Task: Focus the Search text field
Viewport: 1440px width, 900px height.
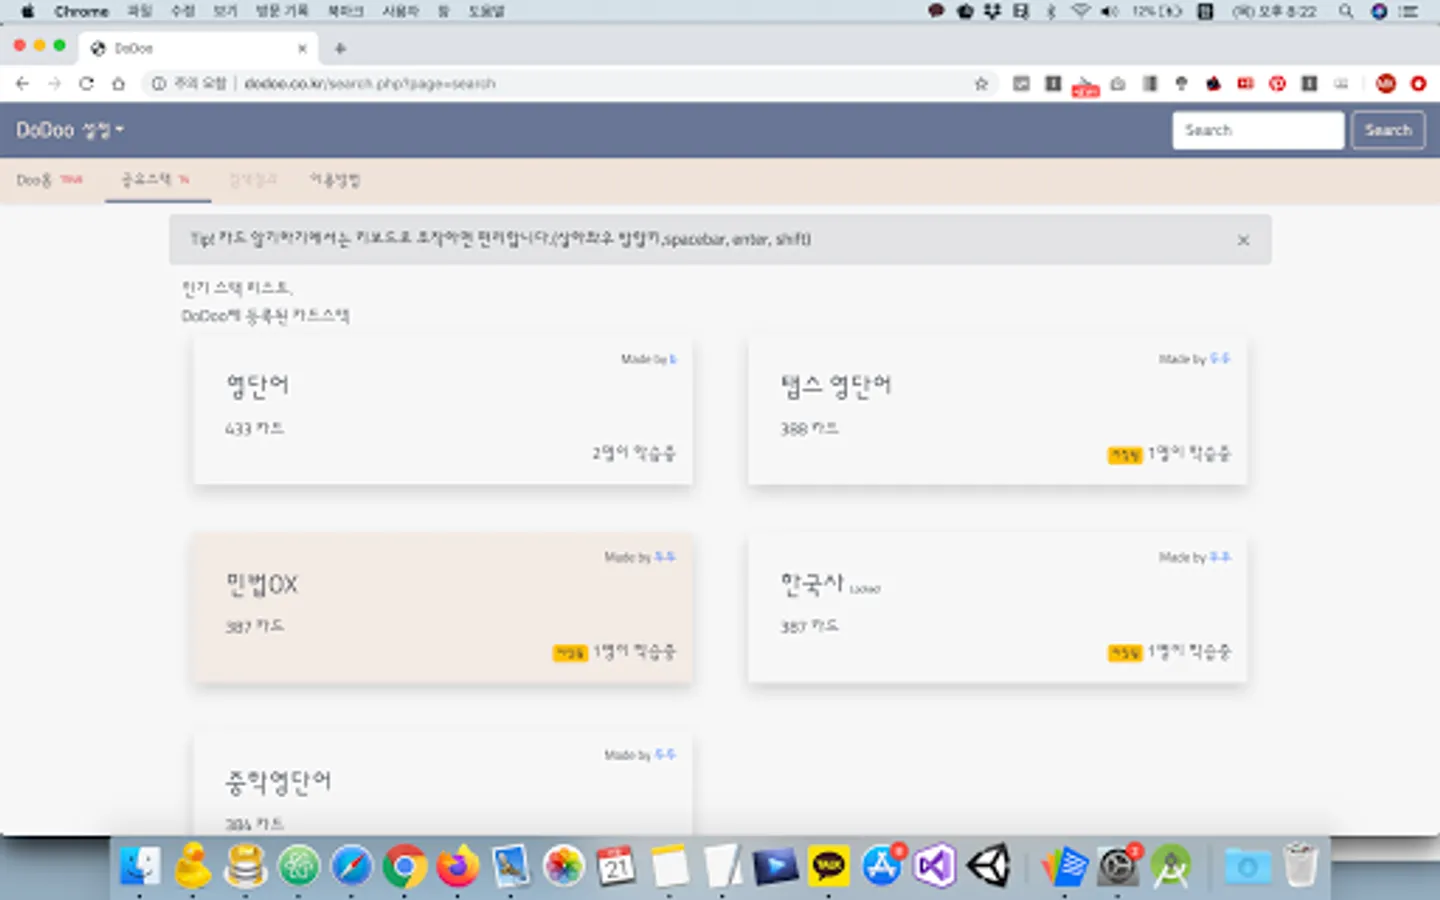Action: 1258,130
